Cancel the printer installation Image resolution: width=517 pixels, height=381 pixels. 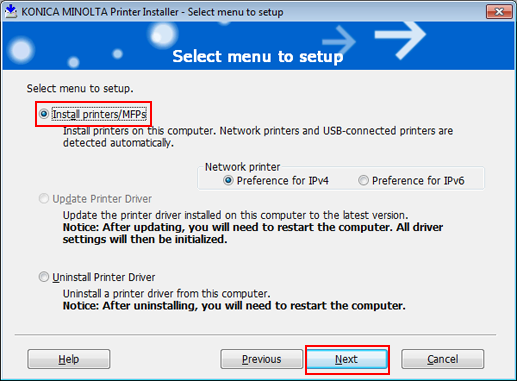(x=442, y=359)
